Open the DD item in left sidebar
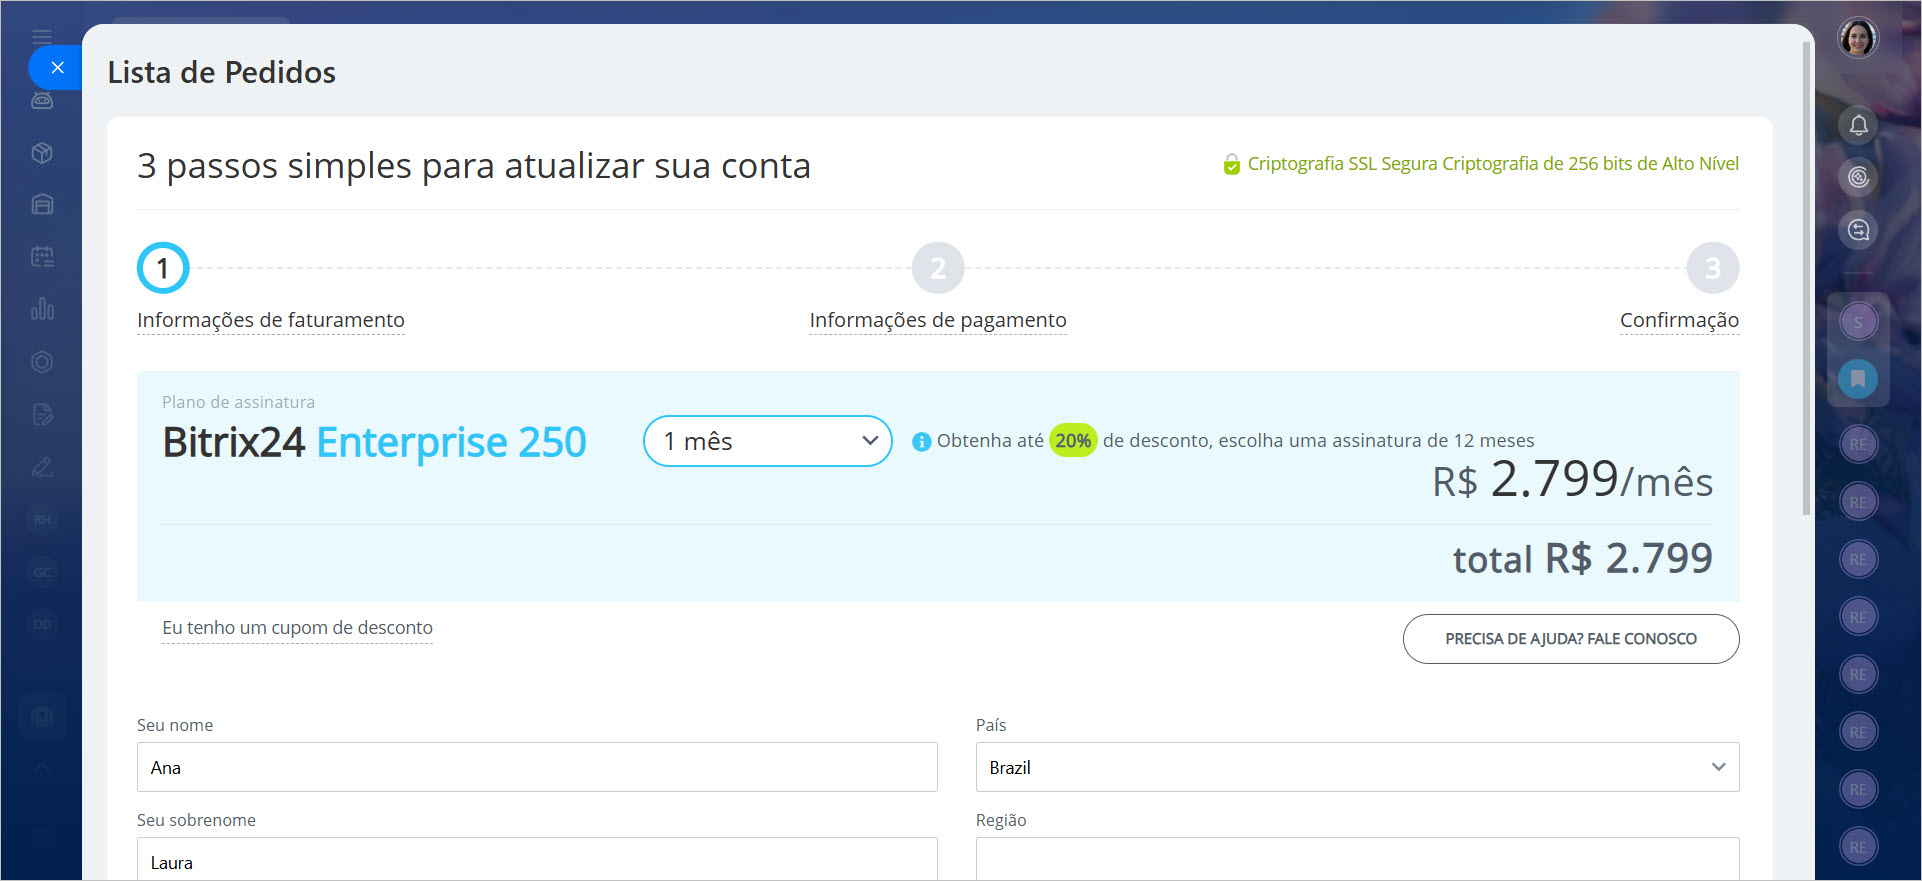The width and height of the screenshot is (1922, 881). point(42,624)
